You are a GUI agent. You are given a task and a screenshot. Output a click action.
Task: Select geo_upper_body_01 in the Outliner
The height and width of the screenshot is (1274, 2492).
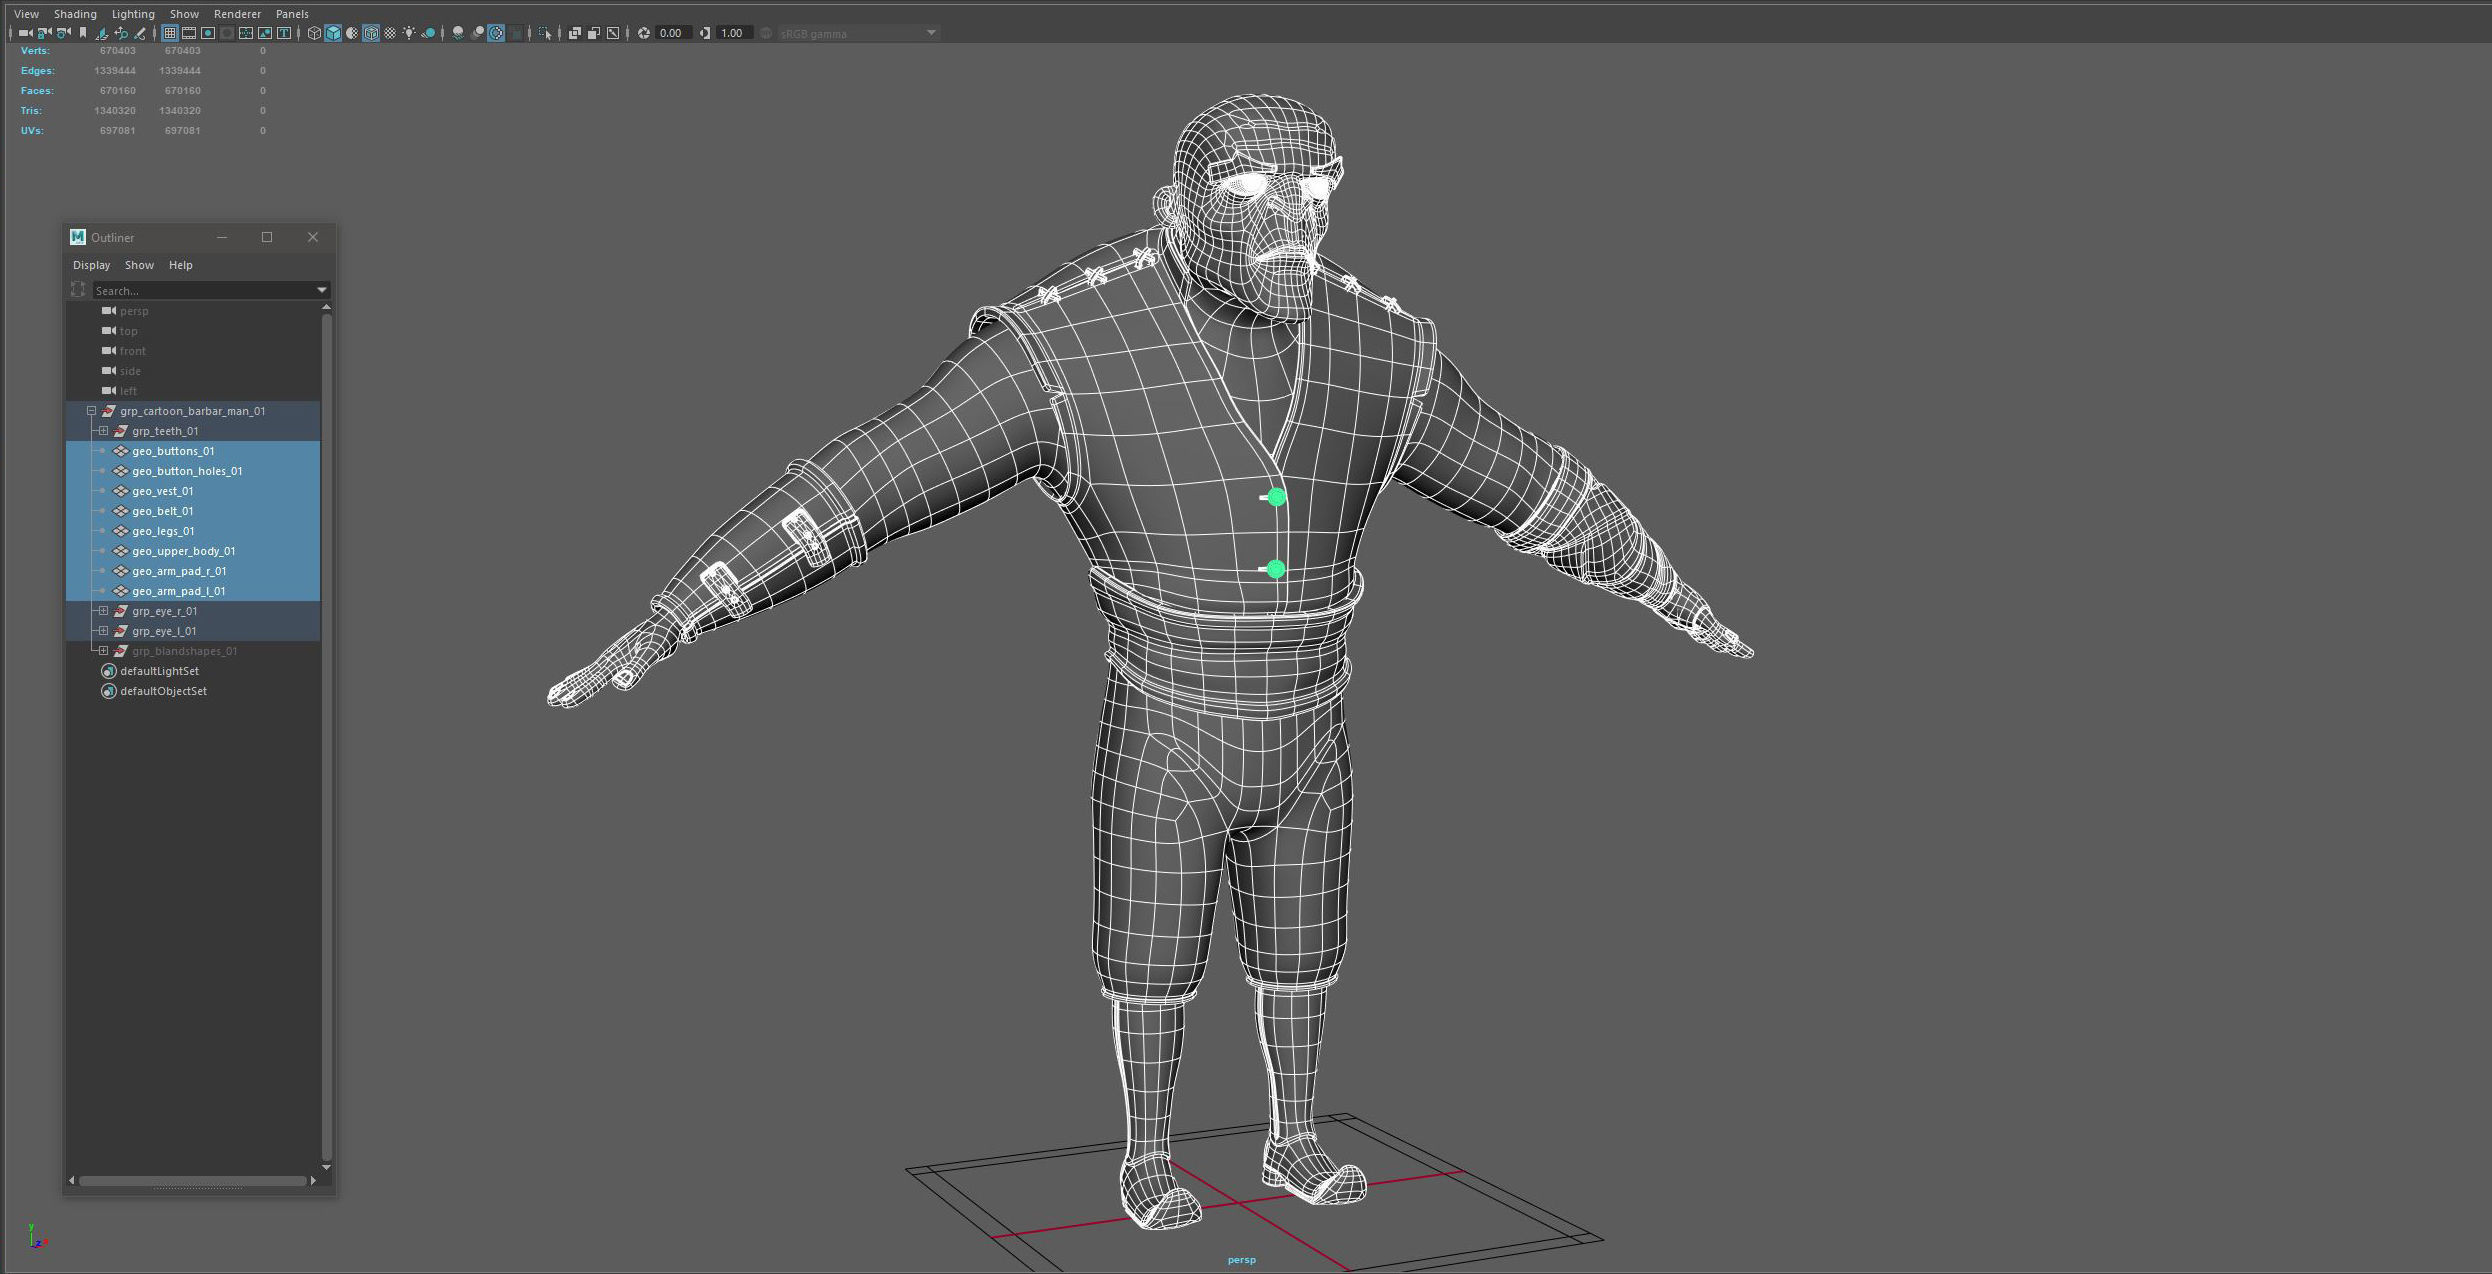tap(183, 551)
